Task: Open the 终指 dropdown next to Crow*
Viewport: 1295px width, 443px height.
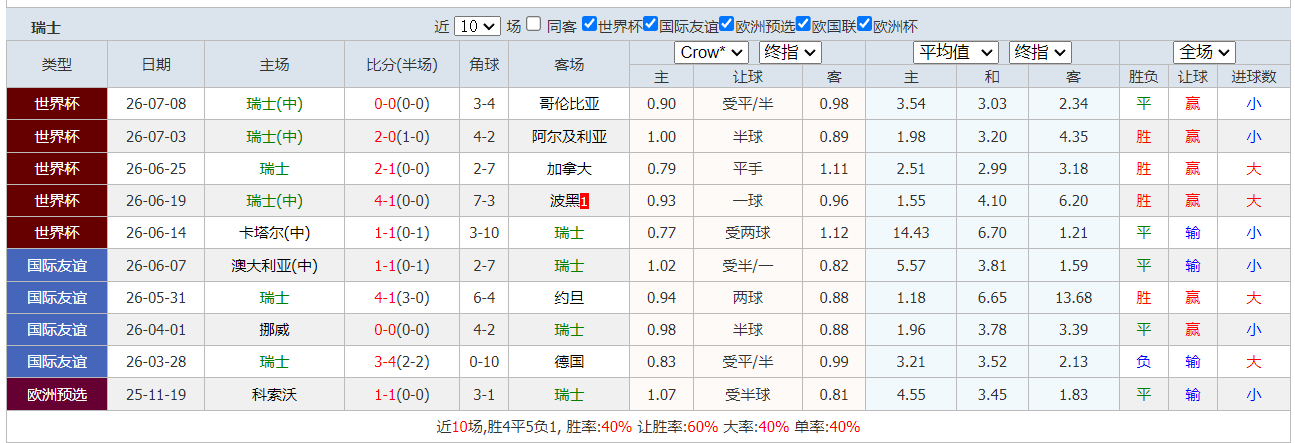Action: (x=790, y=52)
